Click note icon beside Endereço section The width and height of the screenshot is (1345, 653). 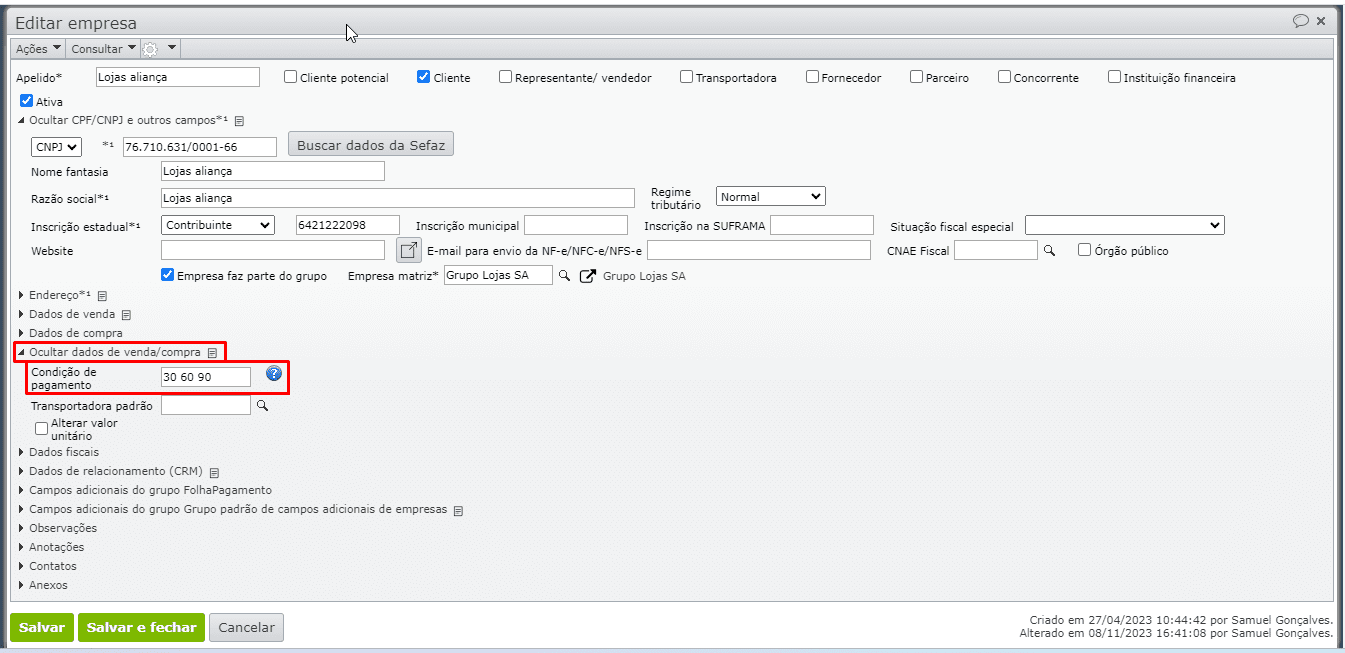pyautogui.click(x=102, y=296)
